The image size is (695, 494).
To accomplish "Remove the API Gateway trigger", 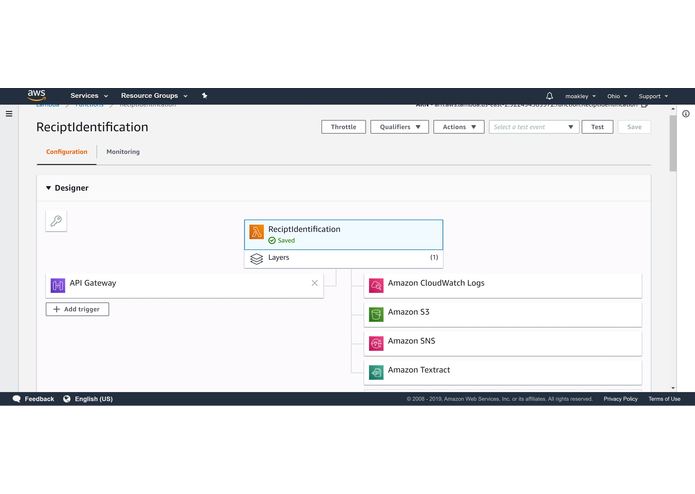I will 314,283.
